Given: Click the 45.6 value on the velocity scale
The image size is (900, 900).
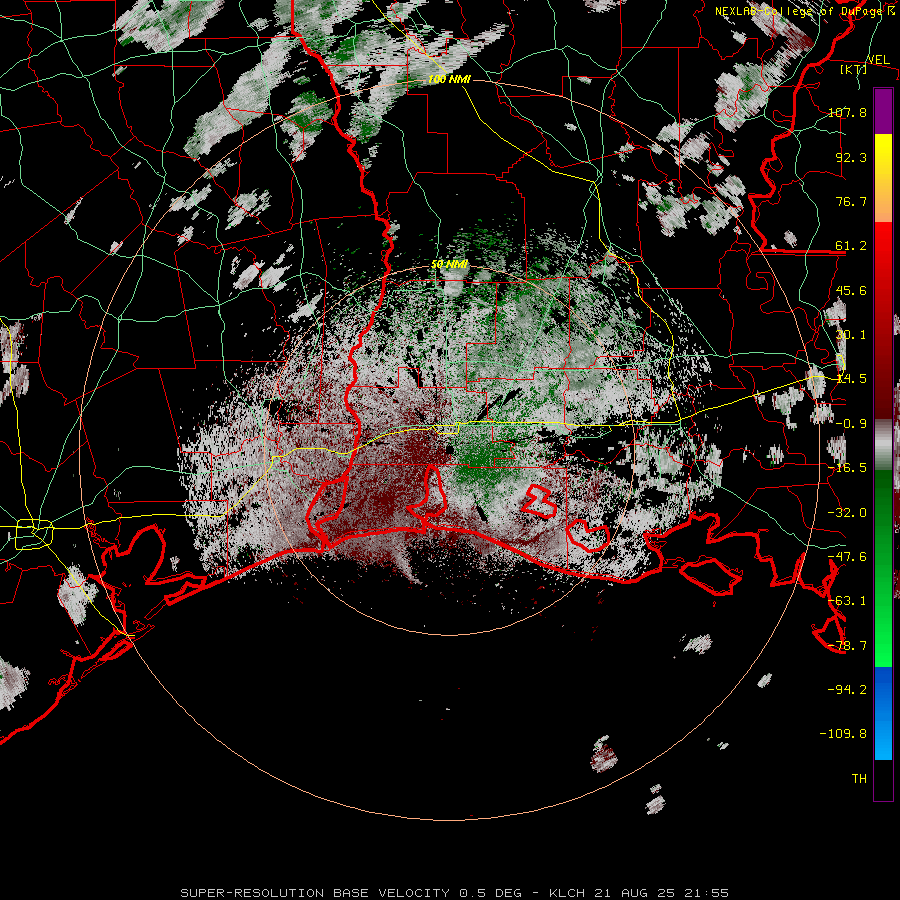Looking at the screenshot, I should point(851,290).
